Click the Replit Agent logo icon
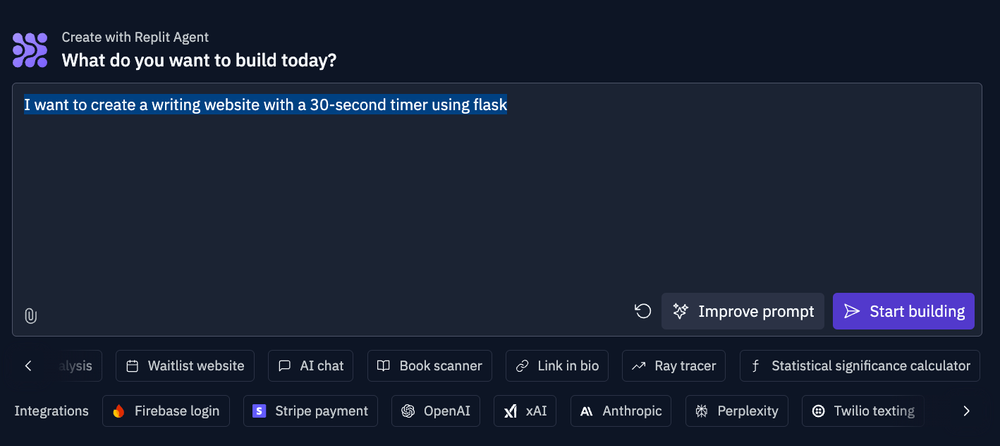The height and width of the screenshot is (446, 1000). pos(30,49)
